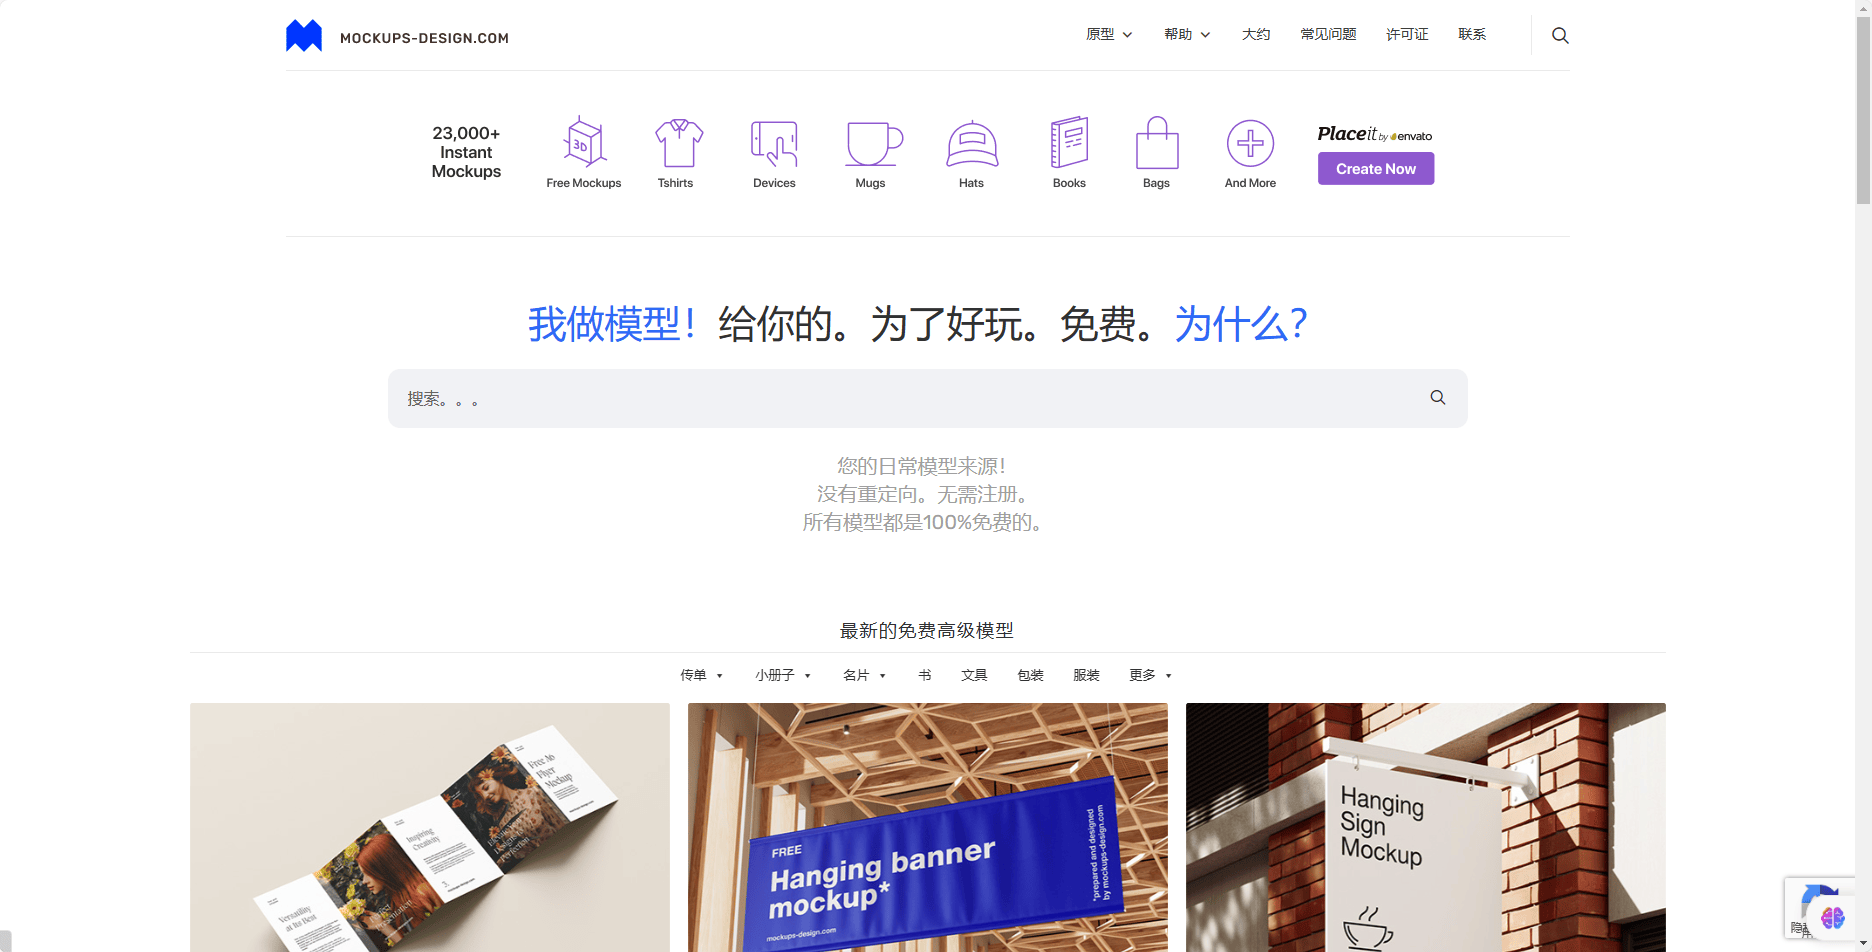Open the 为什么? link in the headline
Image resolution: width=1872 pixels, height=952 pixels.
[x=1240, y=324]
